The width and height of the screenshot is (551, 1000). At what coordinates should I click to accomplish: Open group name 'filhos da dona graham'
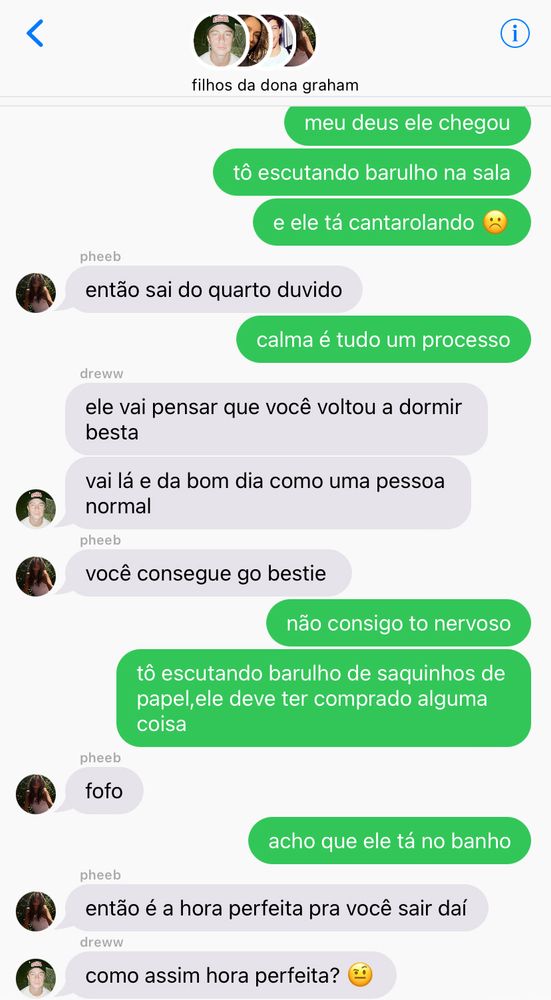pyautogui.click(x=275, y=85)
